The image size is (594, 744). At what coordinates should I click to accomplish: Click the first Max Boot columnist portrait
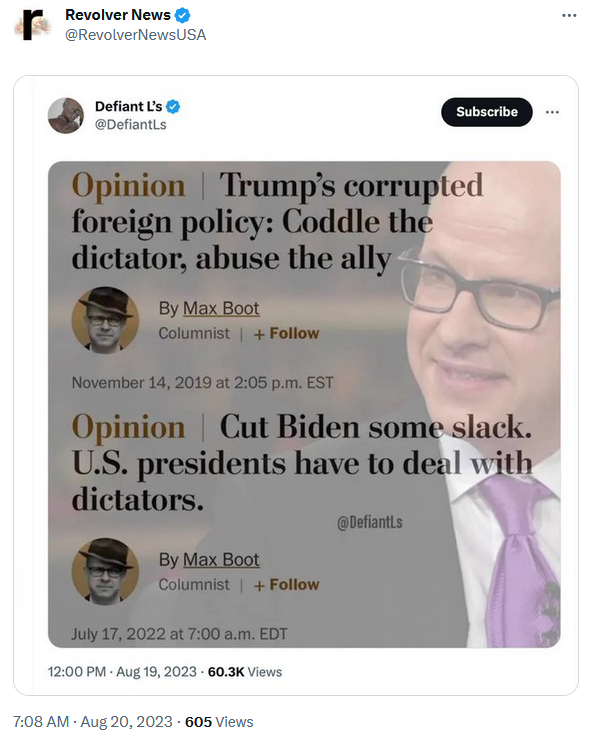(105, 320)
